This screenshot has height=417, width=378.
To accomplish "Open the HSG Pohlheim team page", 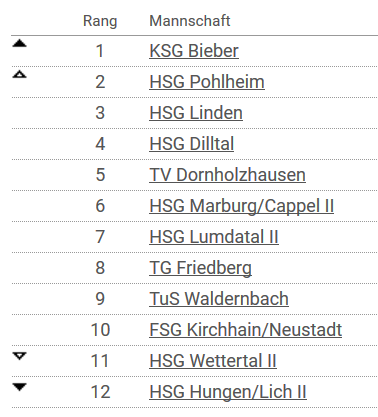I will tap(207, 82).
